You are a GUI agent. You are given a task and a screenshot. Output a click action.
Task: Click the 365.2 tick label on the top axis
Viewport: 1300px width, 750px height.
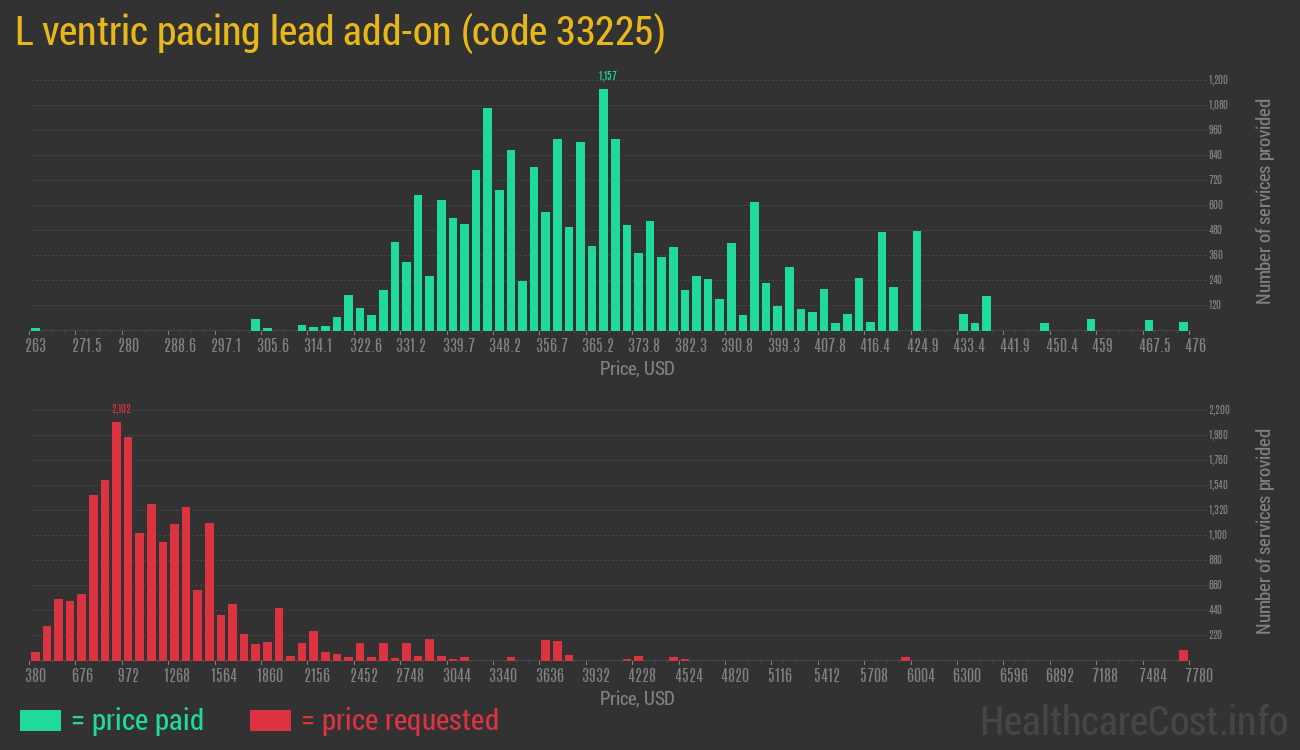pos(598,346)
